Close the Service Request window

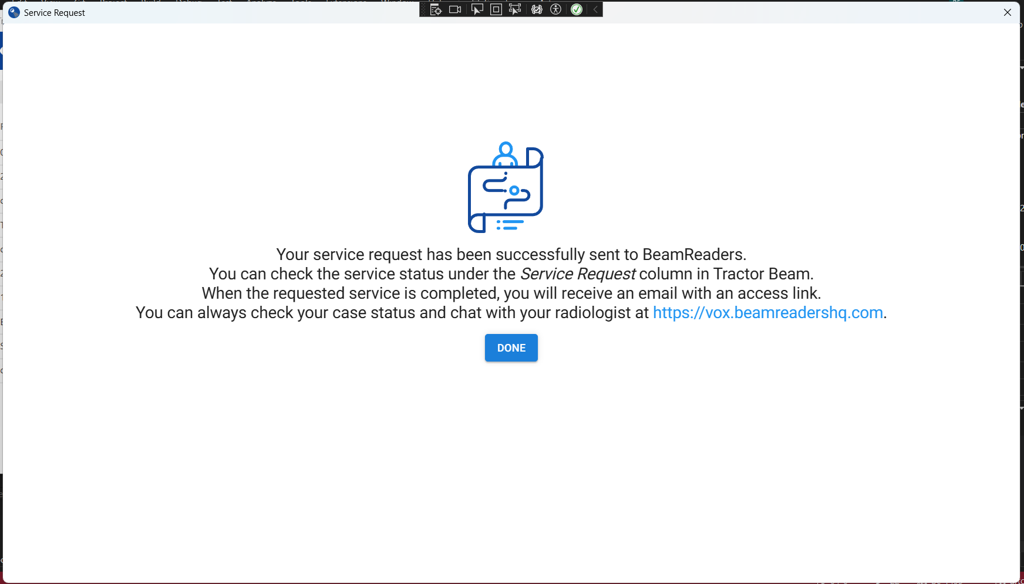pyautogui.click(x=1007, y=12)
